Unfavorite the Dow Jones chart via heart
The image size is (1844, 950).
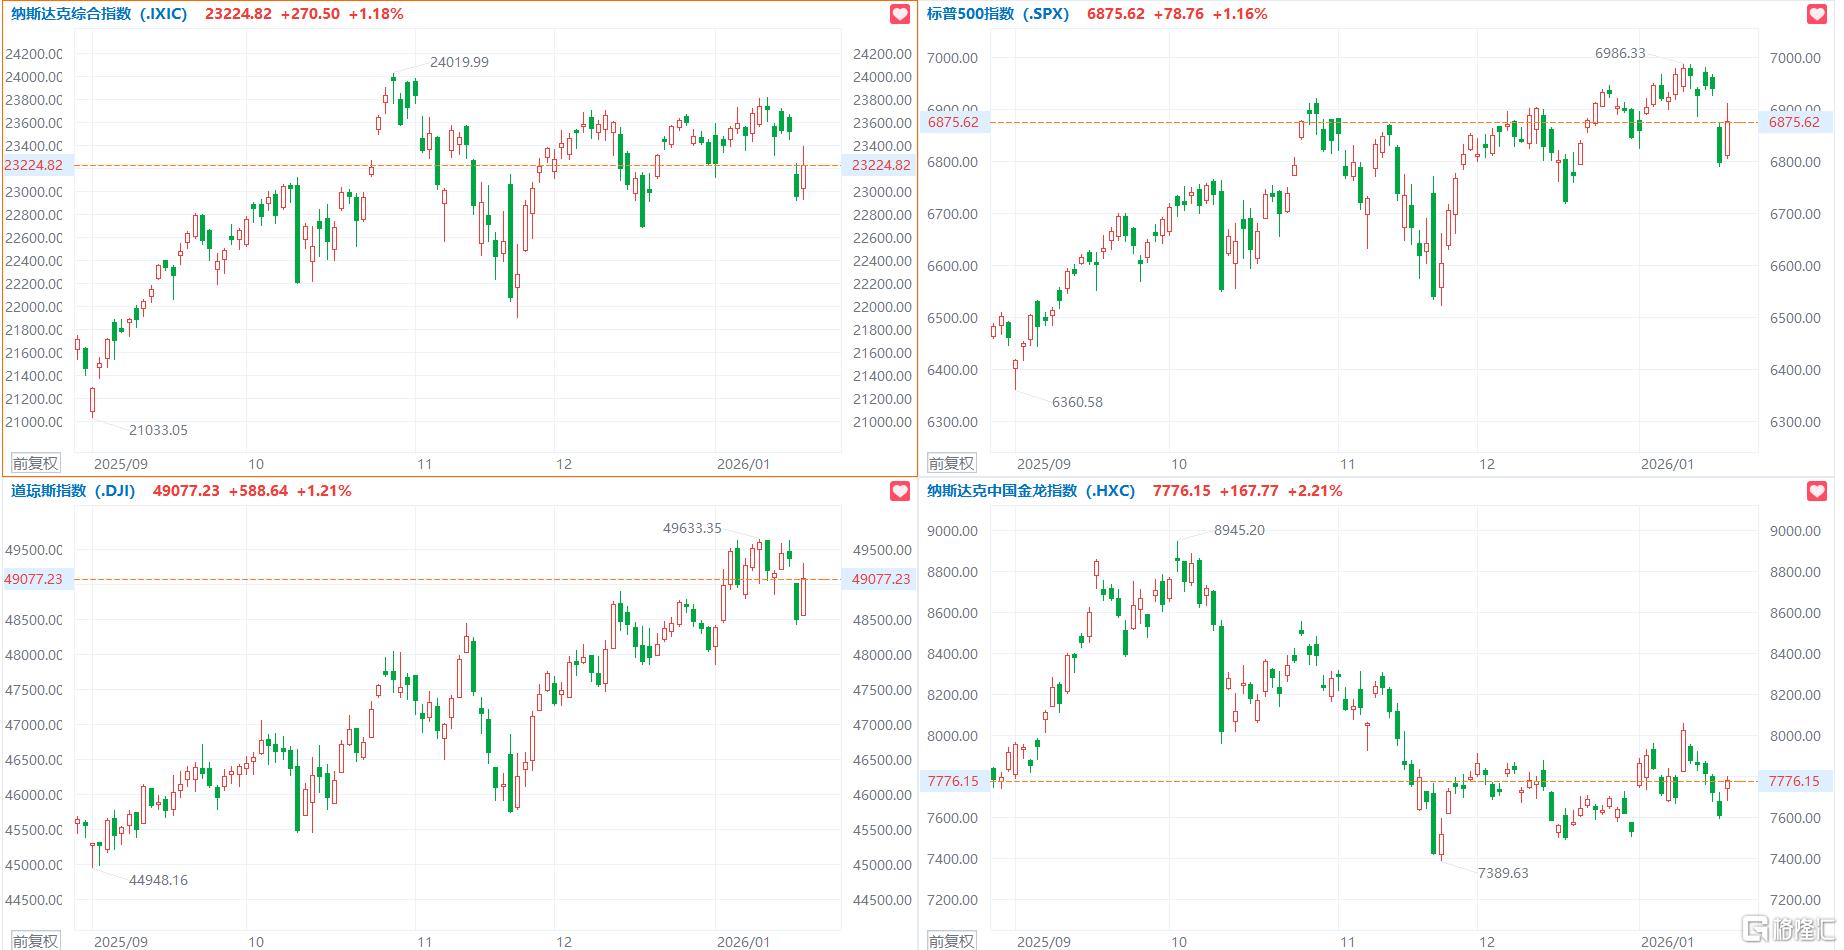(900, 491)
